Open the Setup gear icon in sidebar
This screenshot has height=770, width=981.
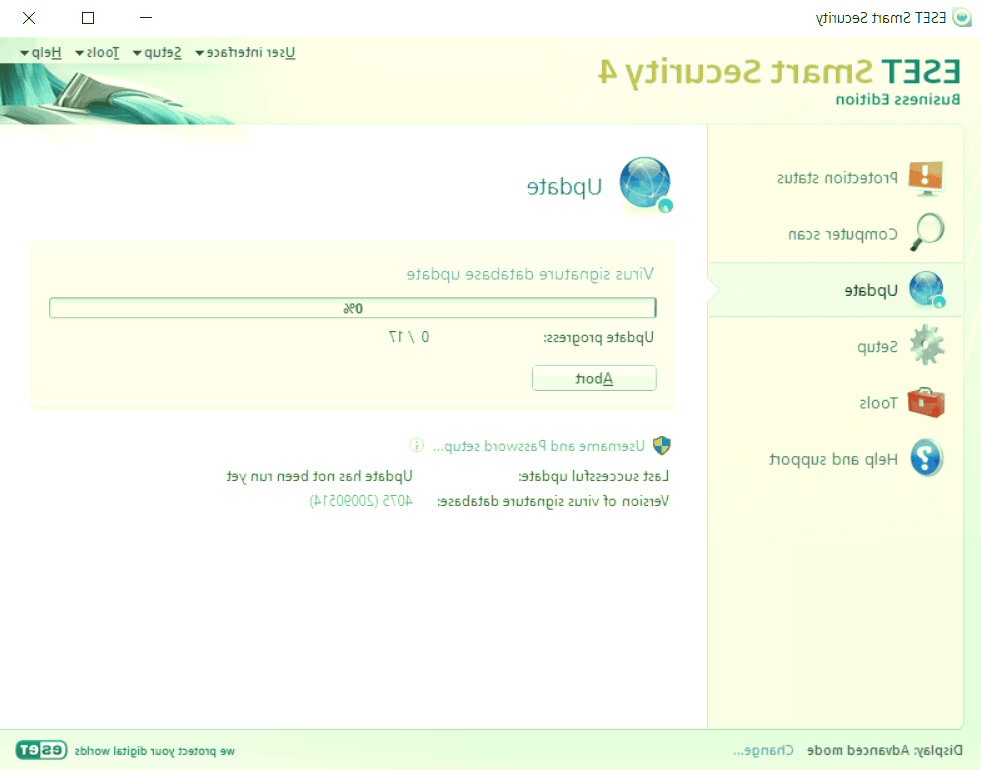click(x=925, y=347)
